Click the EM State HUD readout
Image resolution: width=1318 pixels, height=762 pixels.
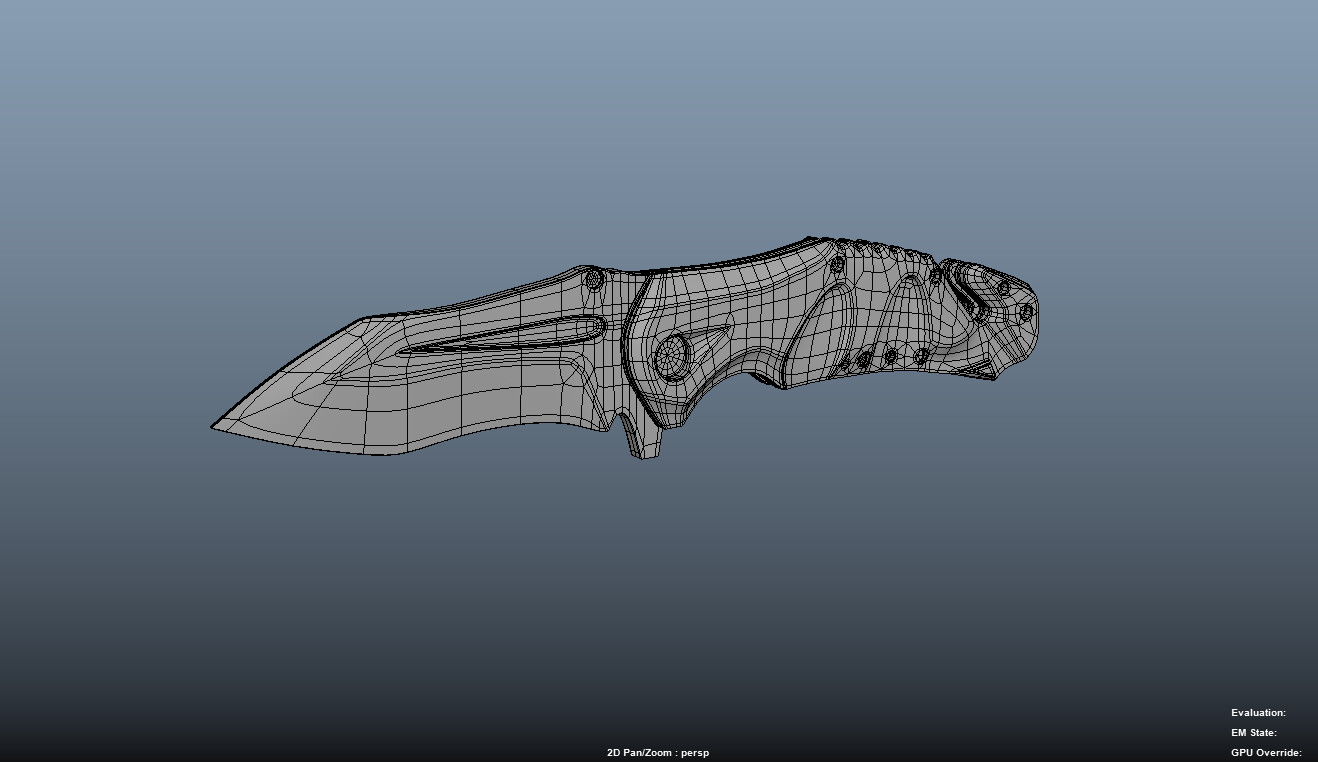[x=1253, y=732]
